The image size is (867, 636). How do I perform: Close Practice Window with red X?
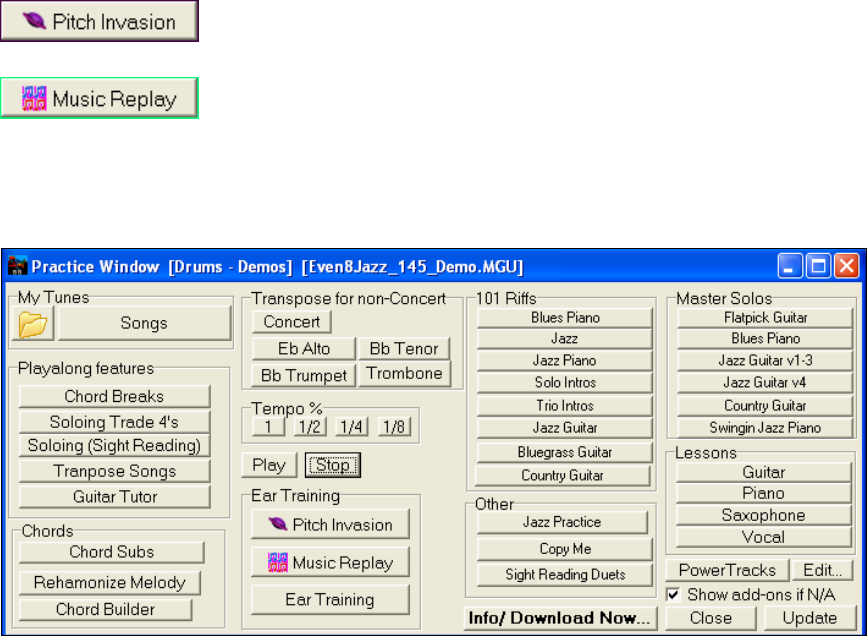[x=846, y=266]
